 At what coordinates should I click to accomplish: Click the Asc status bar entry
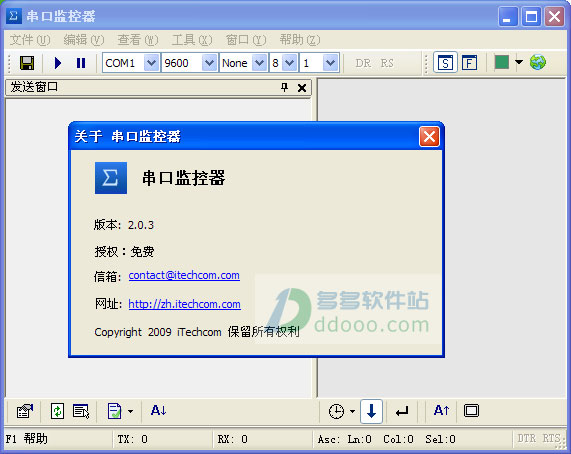[x=328, y=439]
